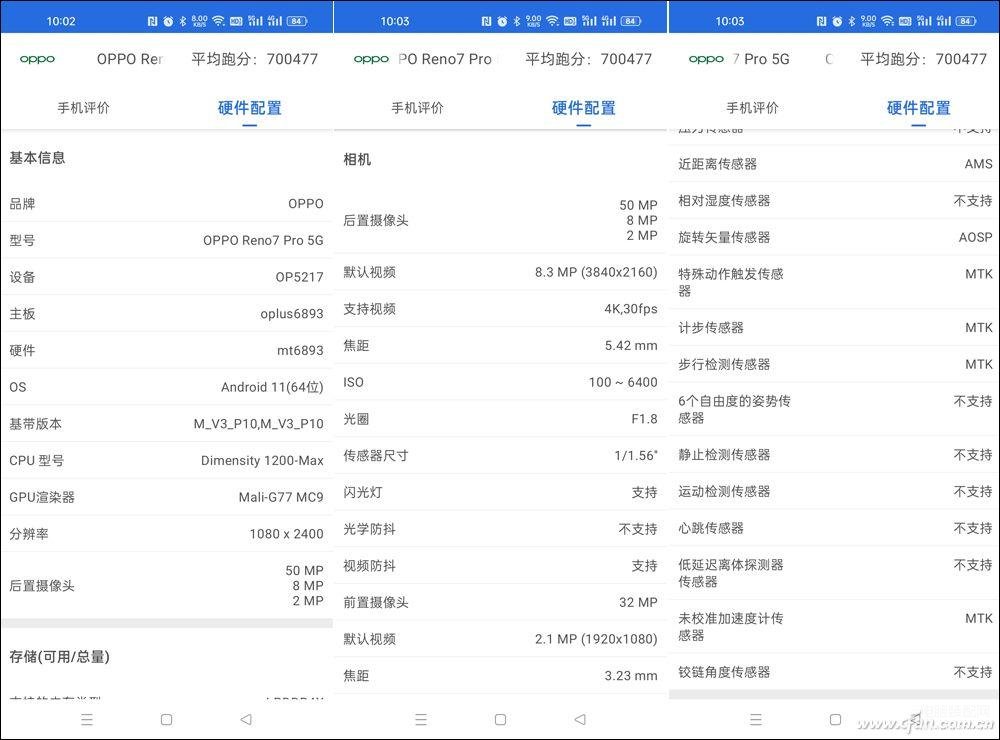Click the NFC icon above the 相机 screen
The width and height of the screenshot is (1000, 740).
coord(487,21)
